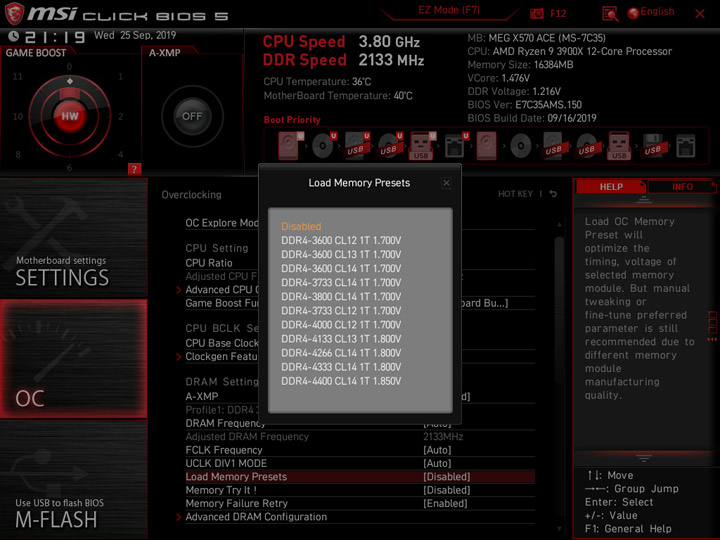The height and width of the screenshot is (540, 720).
Task: Exit BIOS with the top-right red X
Action: (699, 14)
